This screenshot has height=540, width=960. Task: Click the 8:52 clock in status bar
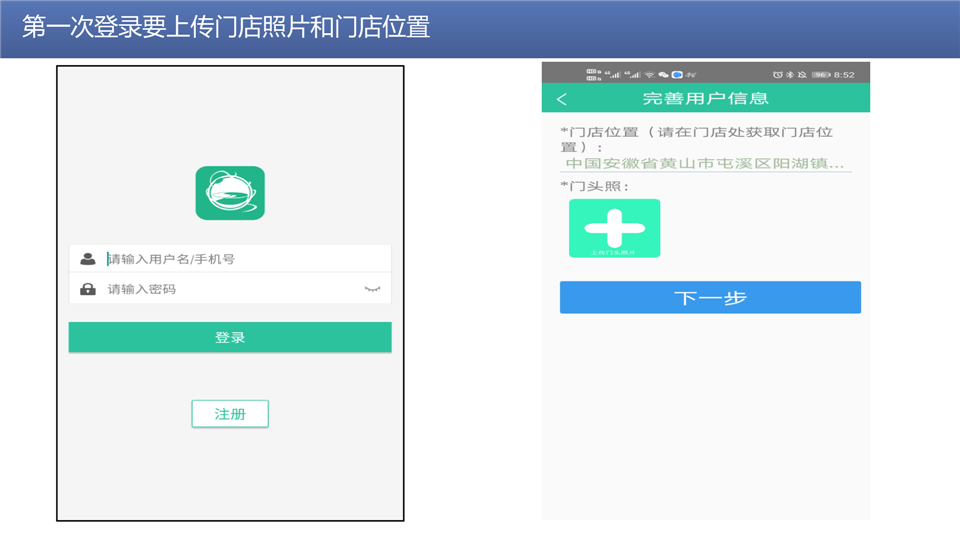(845, 75)
